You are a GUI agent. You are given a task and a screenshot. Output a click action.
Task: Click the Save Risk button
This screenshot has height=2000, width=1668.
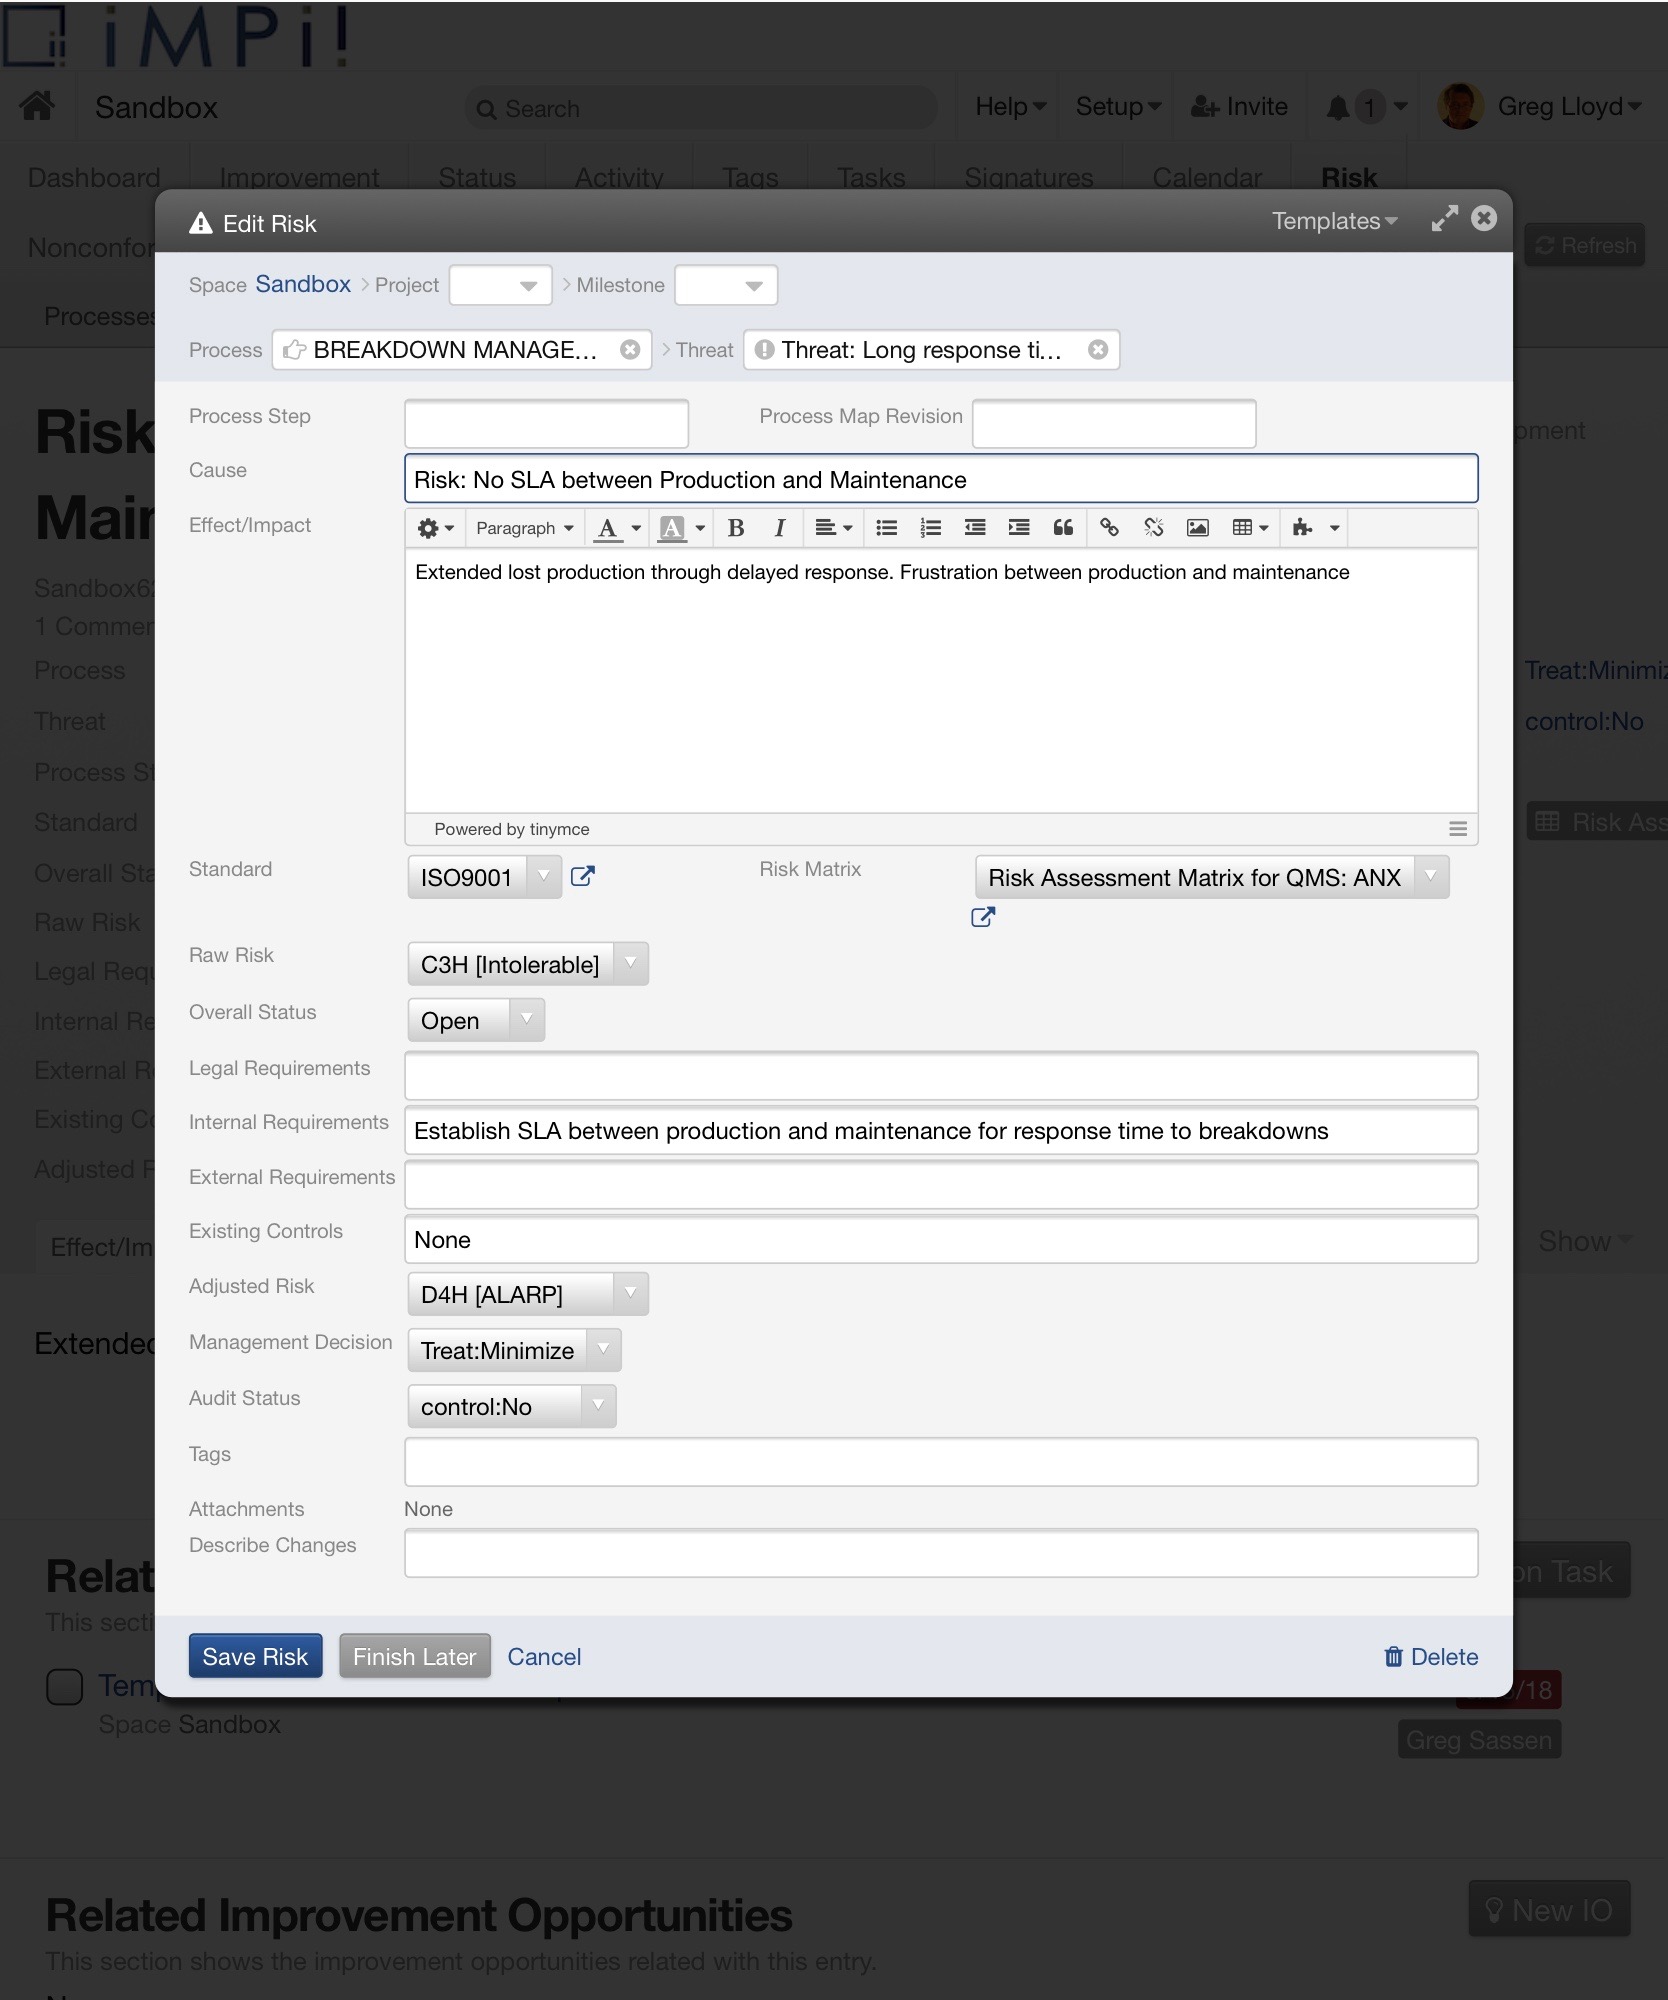(255, 1657)
